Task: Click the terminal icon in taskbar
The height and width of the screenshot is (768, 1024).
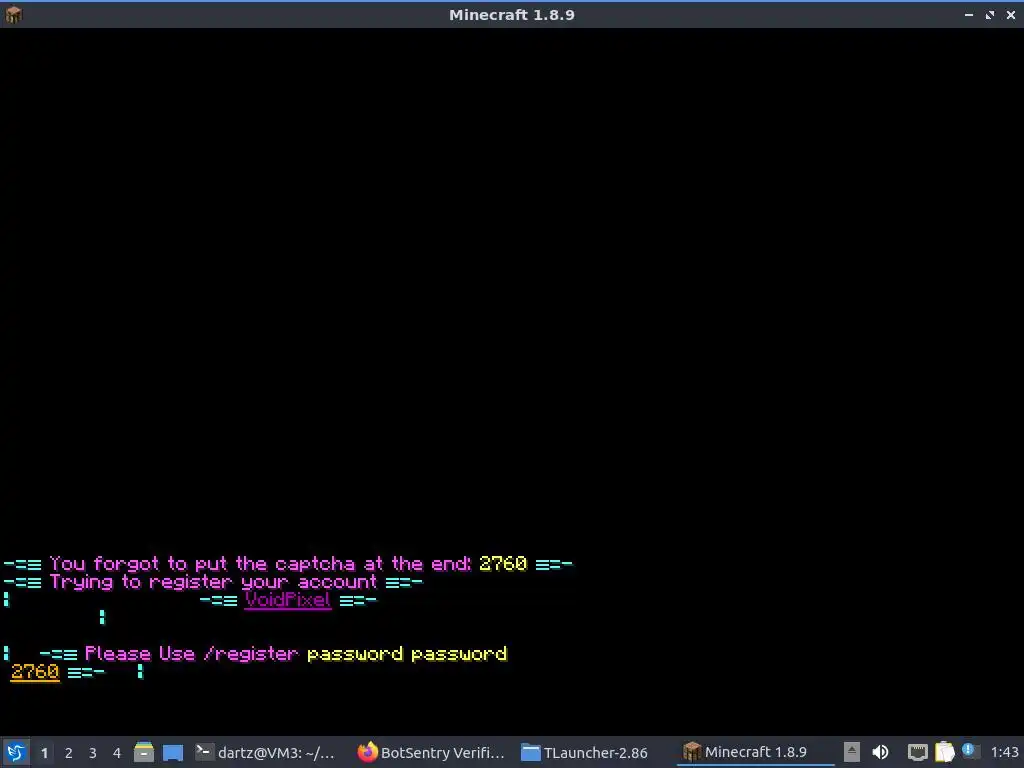Action: pos(204,752)
